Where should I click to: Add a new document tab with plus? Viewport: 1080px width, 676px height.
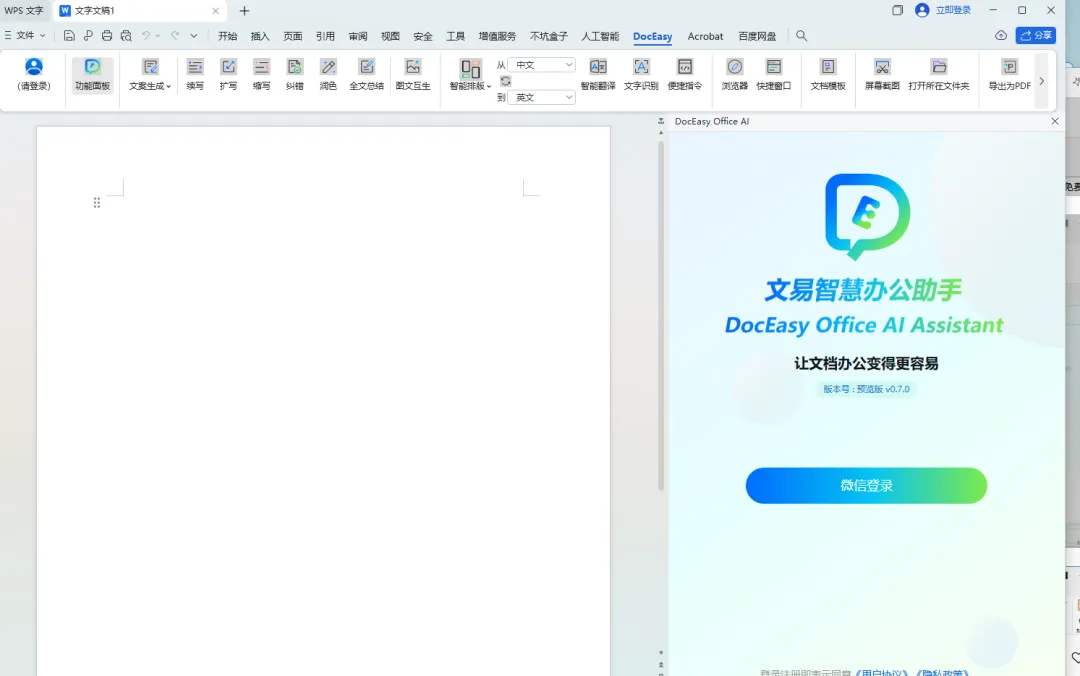click(245, 10)
